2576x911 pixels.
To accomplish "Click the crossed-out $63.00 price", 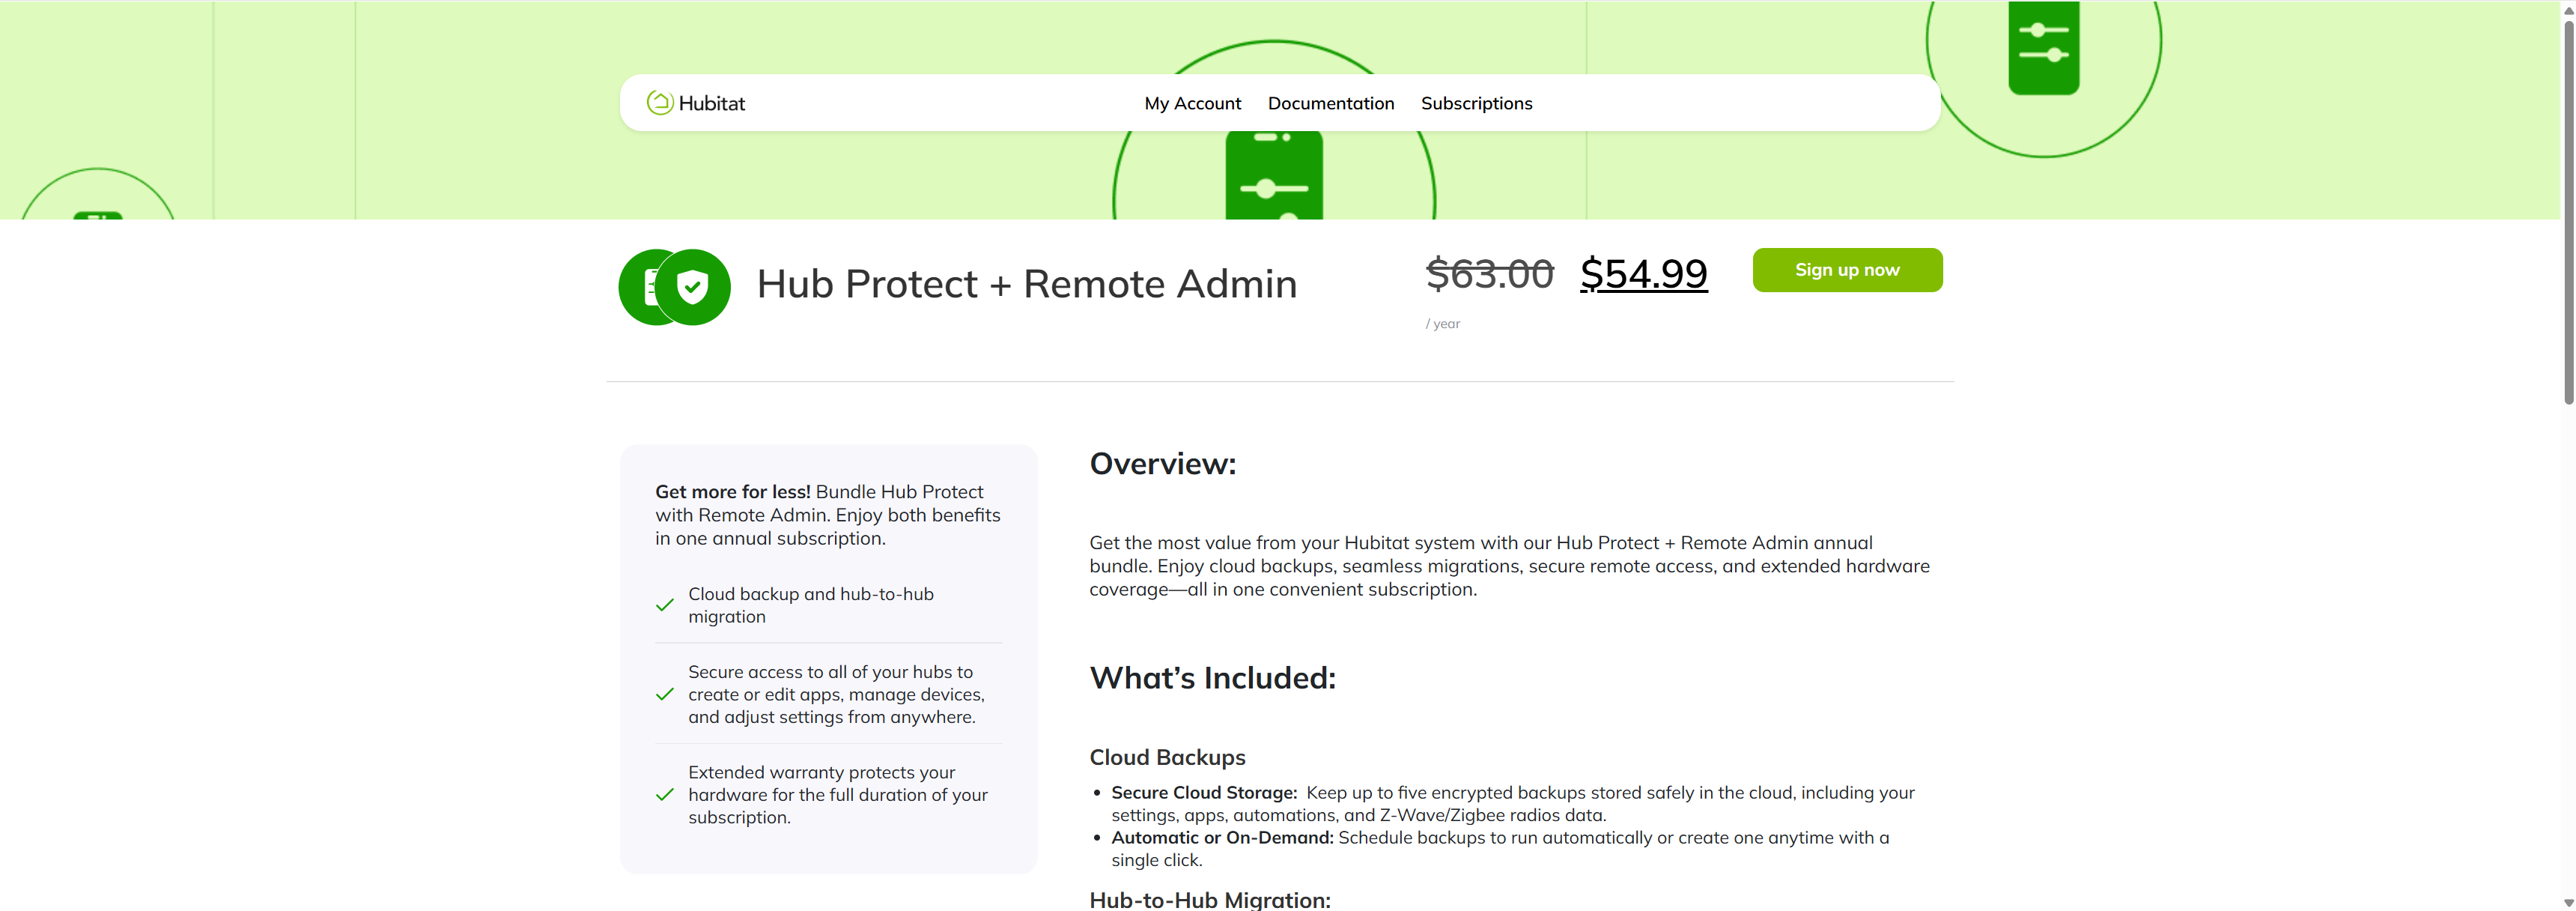I will [1489, 274].
